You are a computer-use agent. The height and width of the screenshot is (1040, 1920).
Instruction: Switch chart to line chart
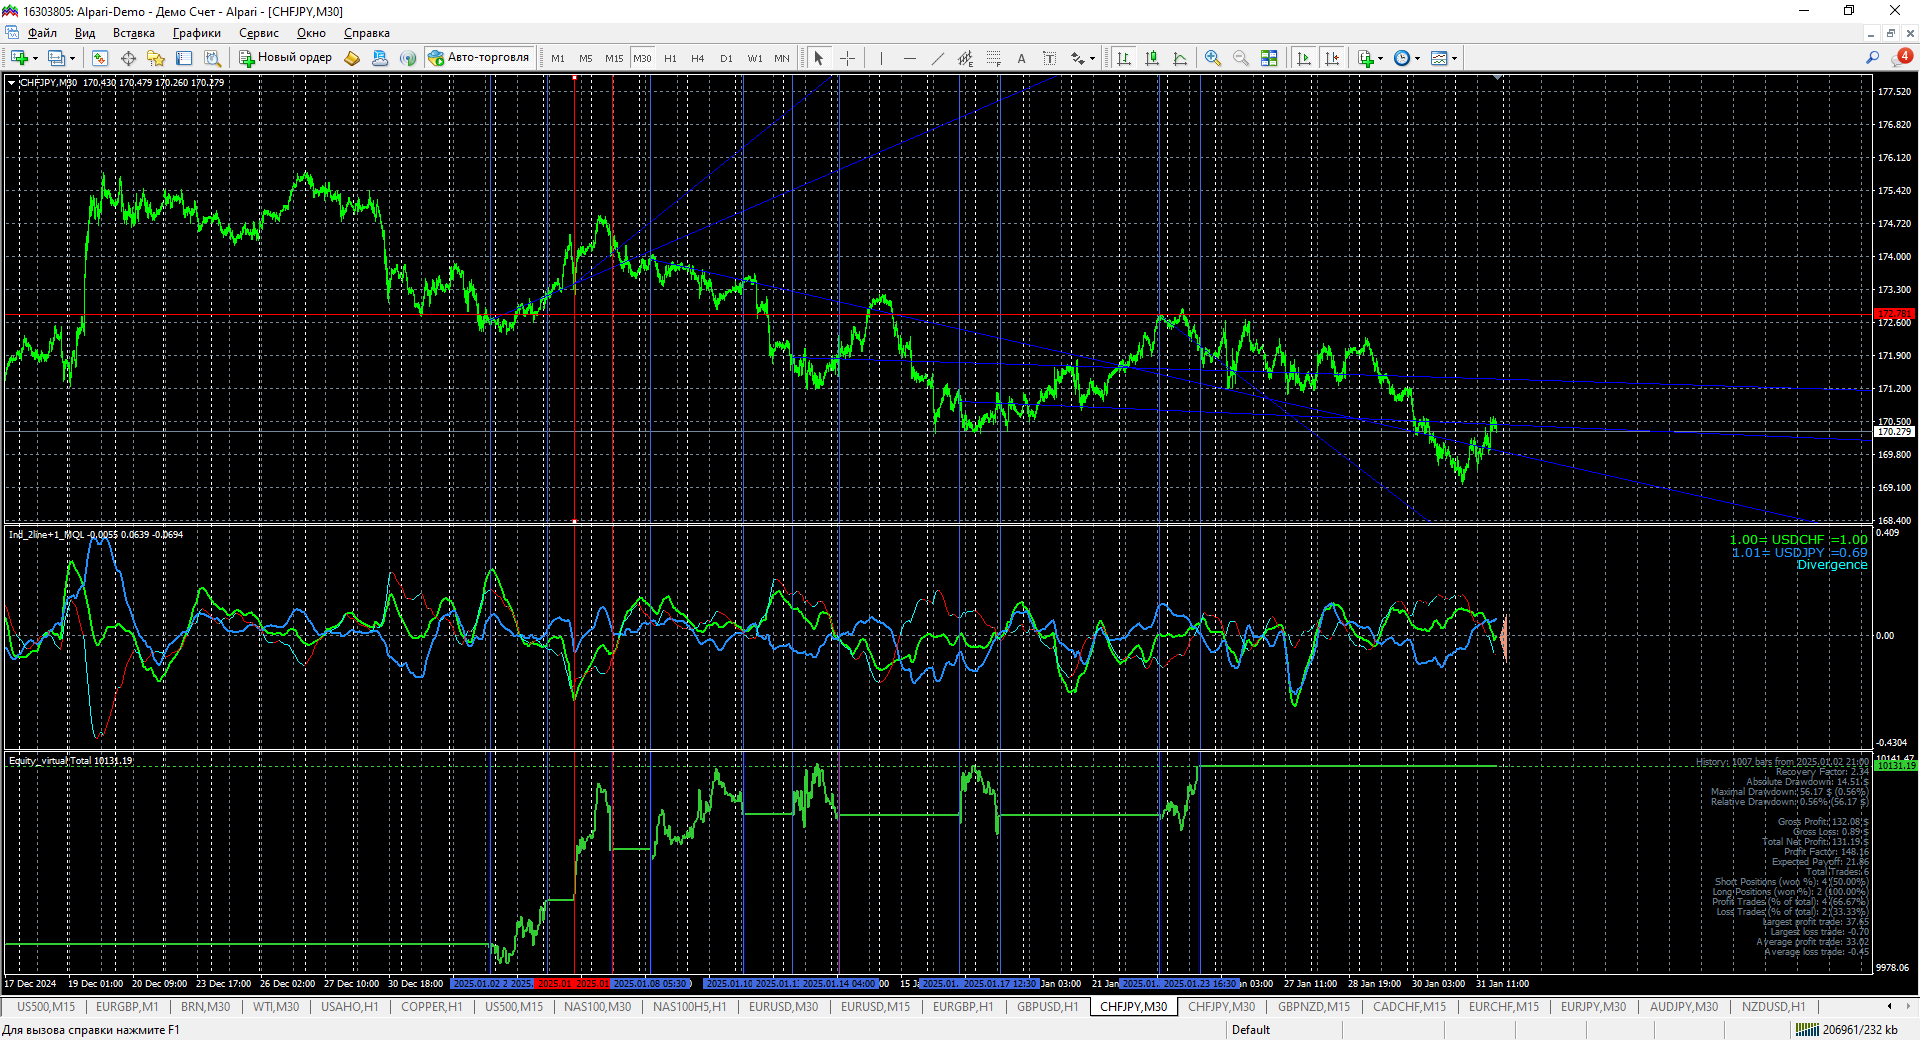[1180, 58]
